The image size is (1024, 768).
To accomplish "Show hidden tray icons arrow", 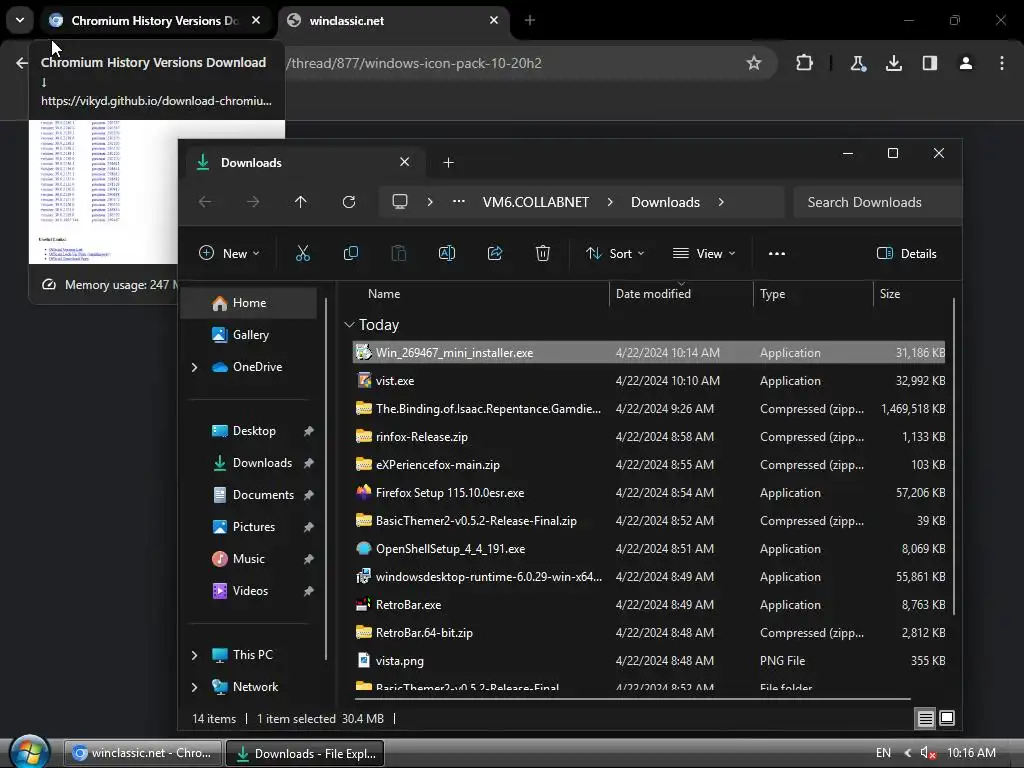I will point(908,753).
